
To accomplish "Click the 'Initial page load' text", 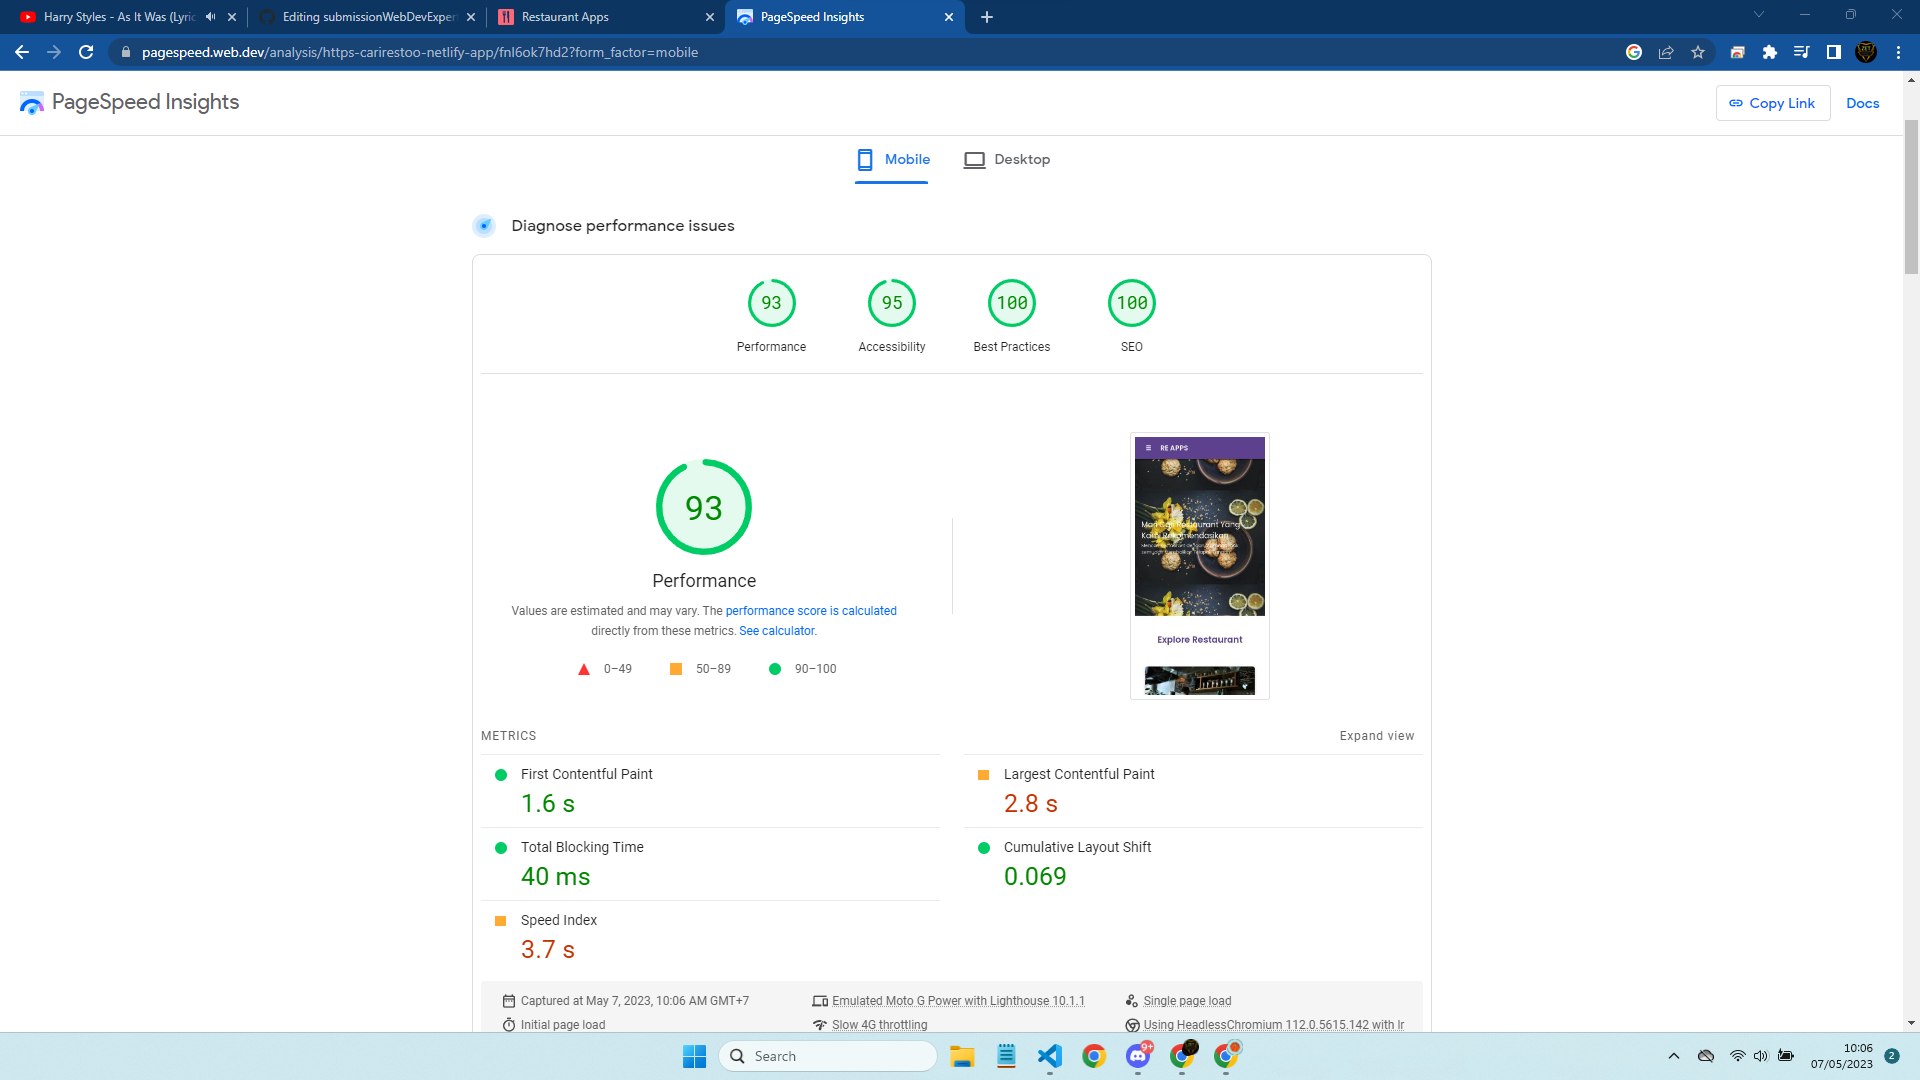I will click(x=562, y=1025).
